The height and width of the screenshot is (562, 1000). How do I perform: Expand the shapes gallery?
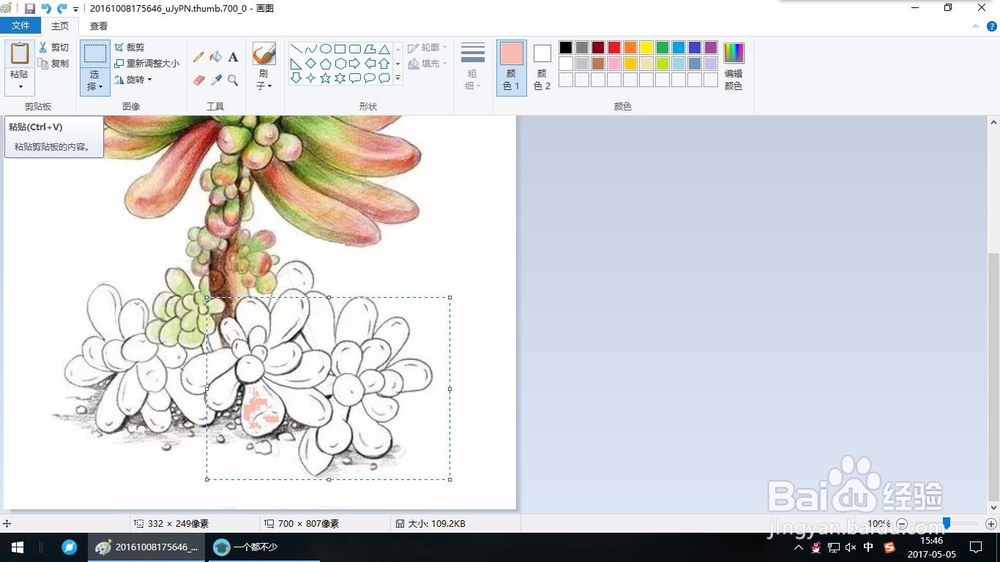398,78
